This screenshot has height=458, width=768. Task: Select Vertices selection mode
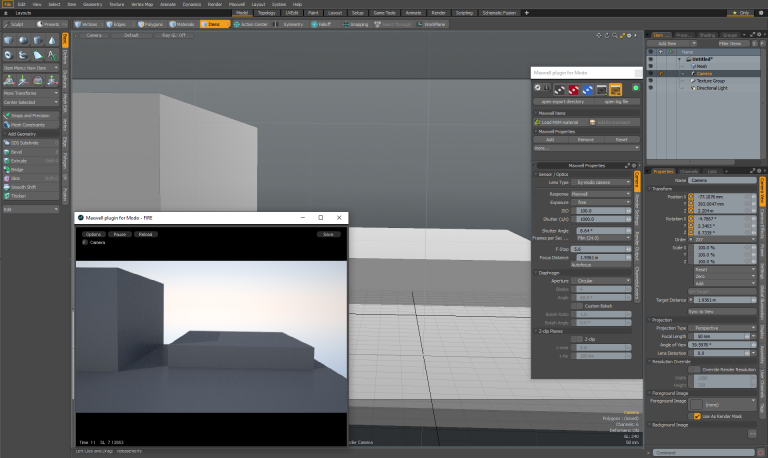point(87,24)
